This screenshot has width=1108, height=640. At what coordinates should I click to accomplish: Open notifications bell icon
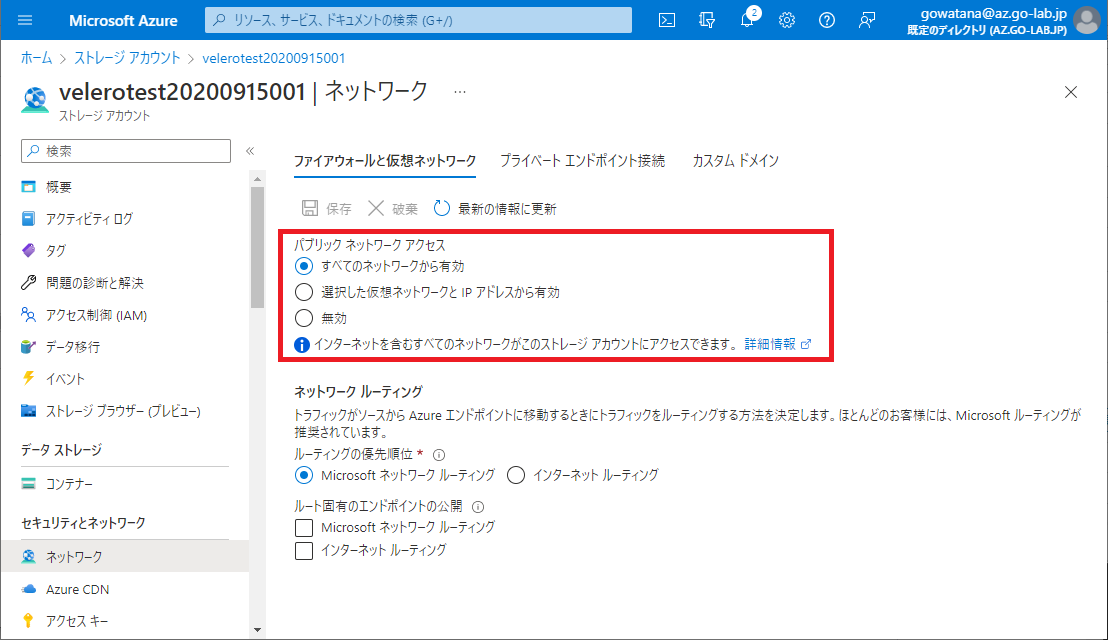click(748, 20)
